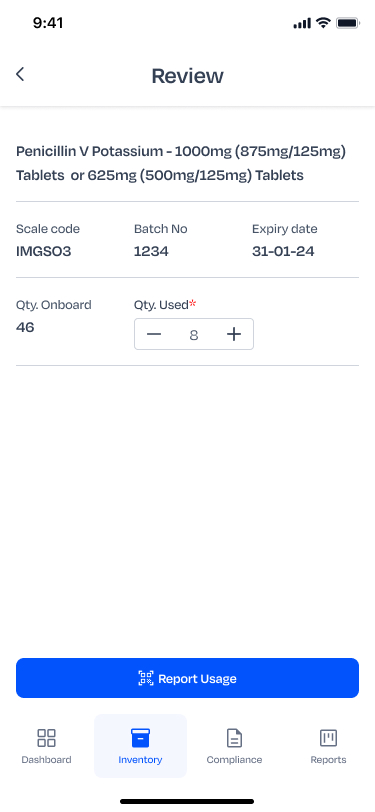Click the QR scan icon on Report Usage
The width and height of the screenshot is (375, 812).
(x=146, y=678)
